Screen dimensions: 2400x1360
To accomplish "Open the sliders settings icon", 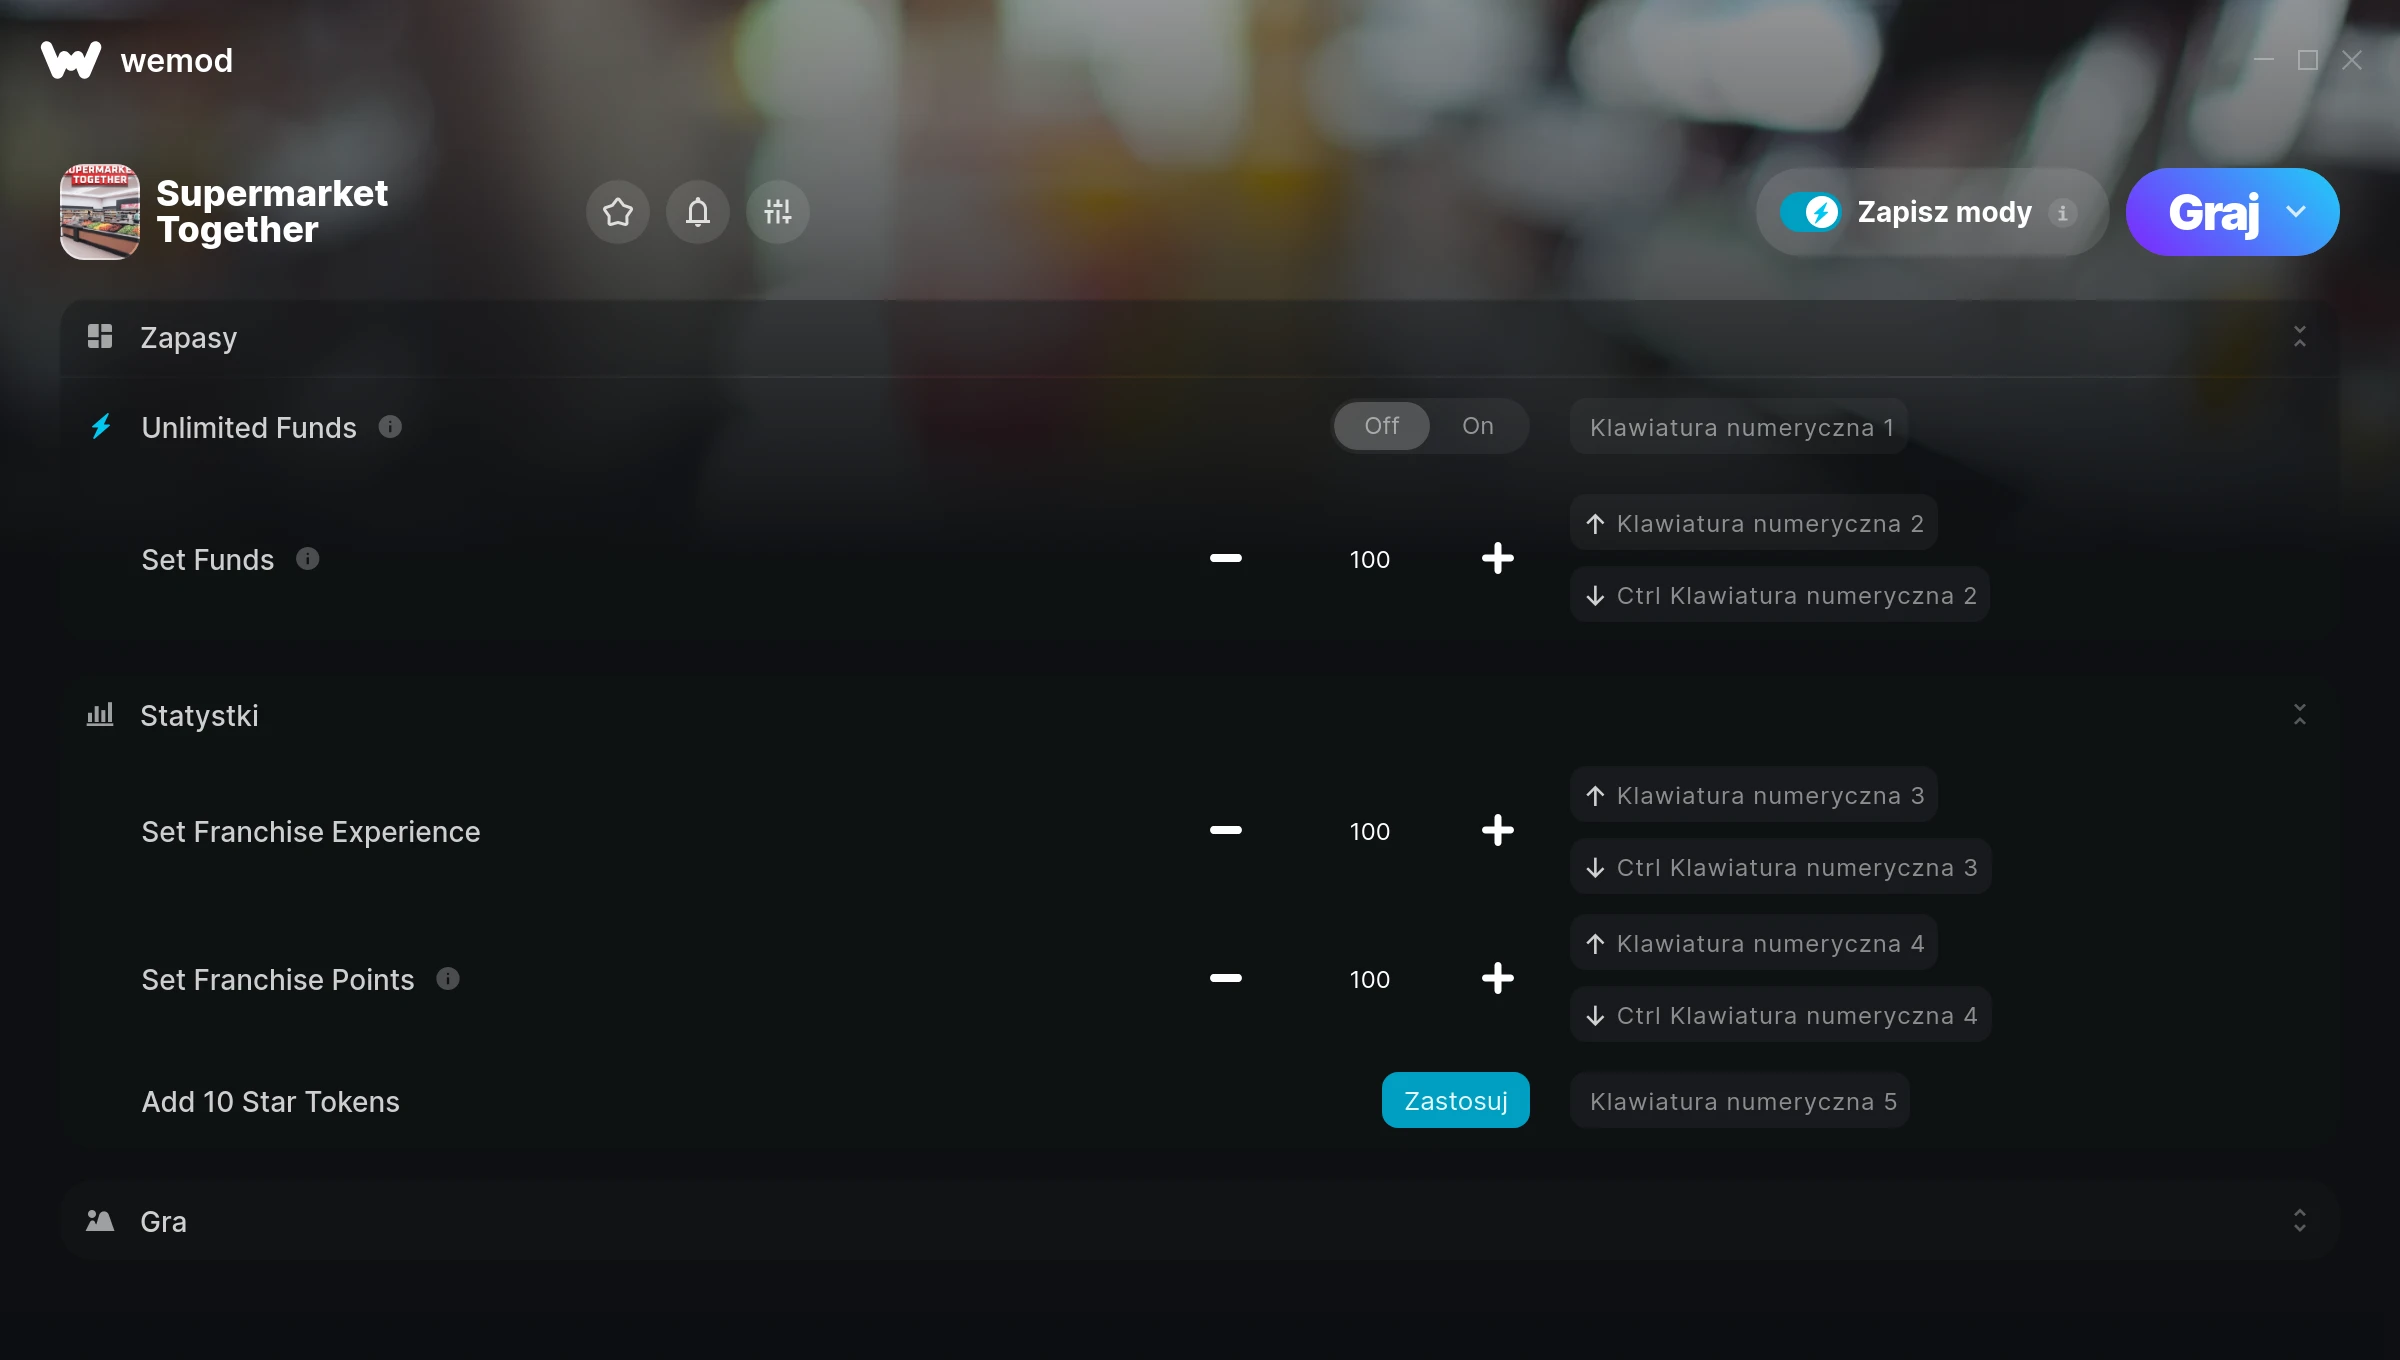I will (x=777, y=212).
